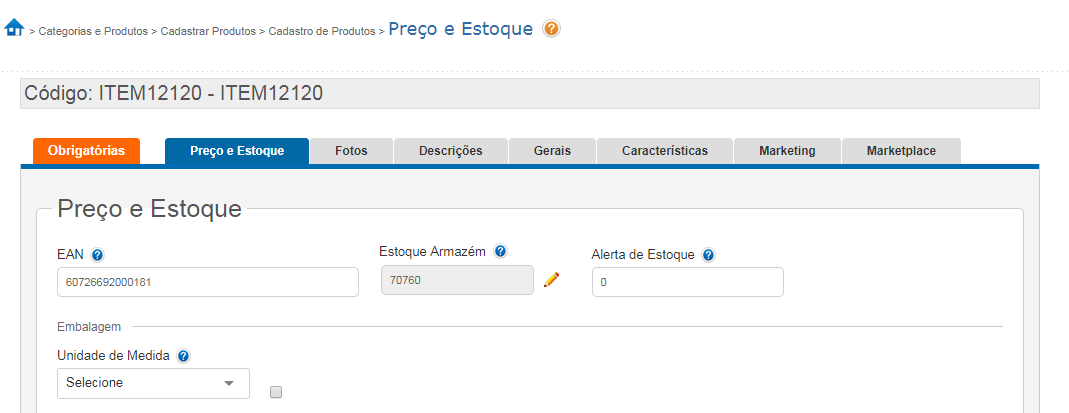The image size is (1069, 413).
Task: Focus the Alerta de Estoque input field
Action: coord(687,282)
